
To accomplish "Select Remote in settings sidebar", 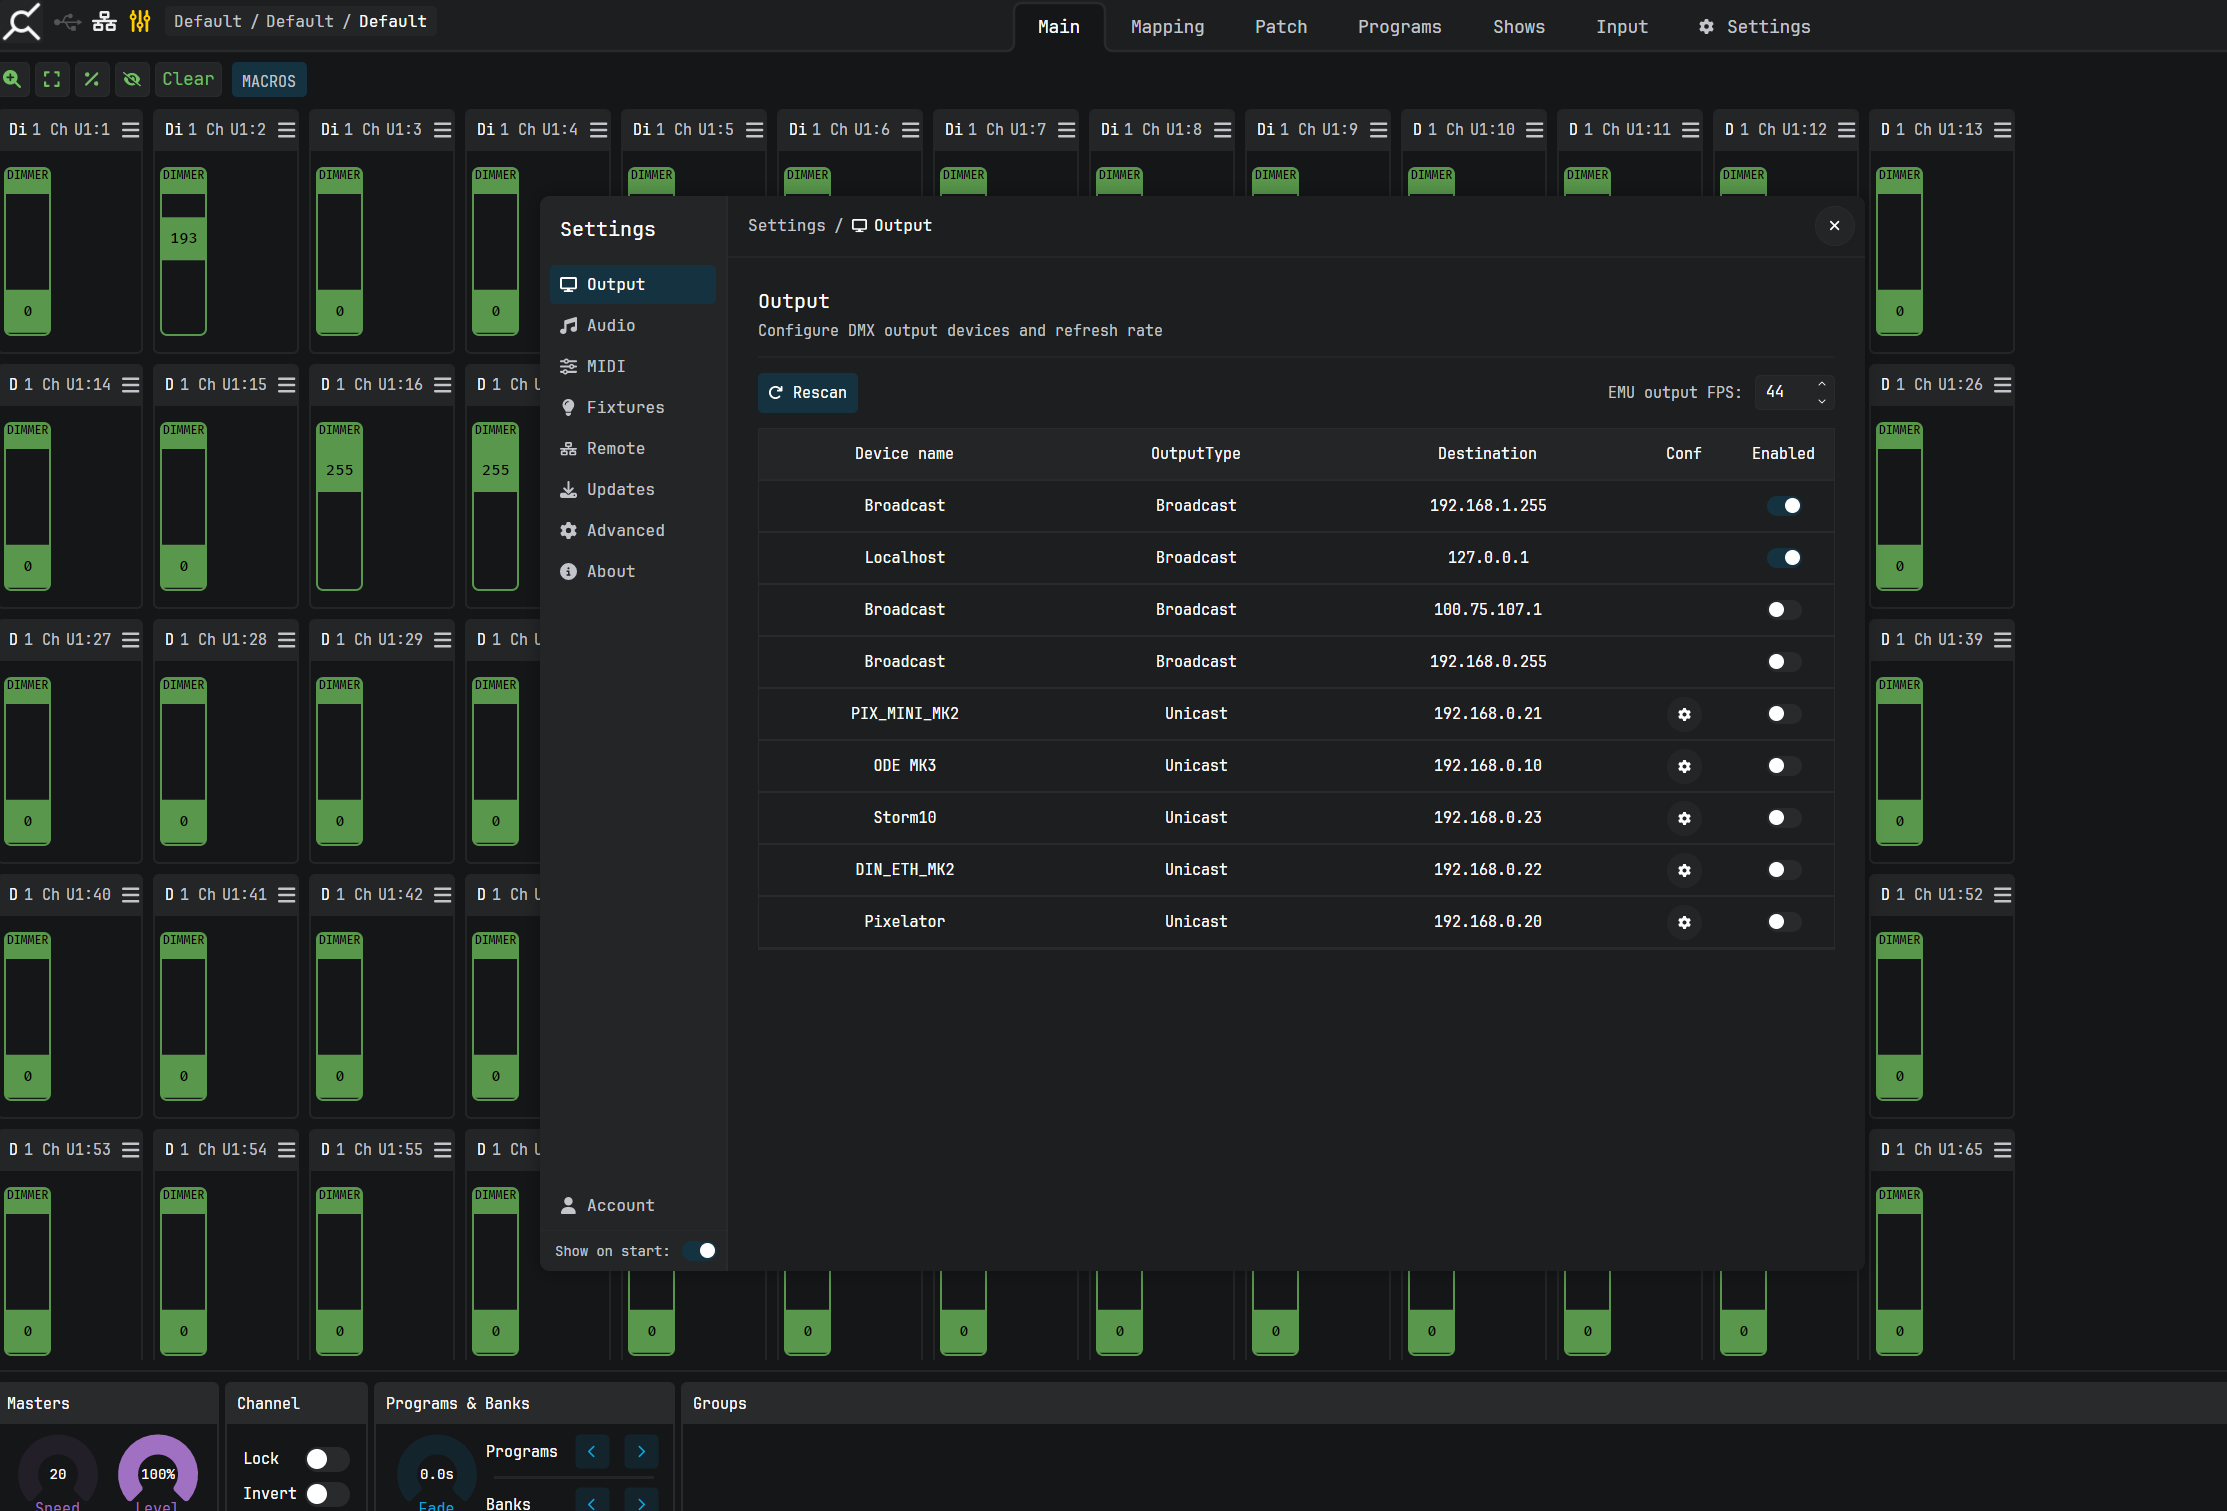I will coord(633,449).
